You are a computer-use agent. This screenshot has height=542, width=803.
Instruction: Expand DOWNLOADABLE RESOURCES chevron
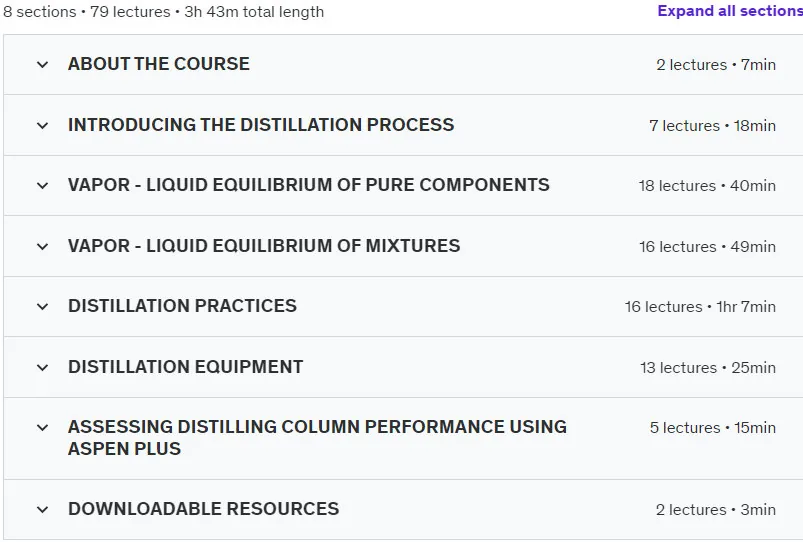pyautogui.click(x=43, y=509)
